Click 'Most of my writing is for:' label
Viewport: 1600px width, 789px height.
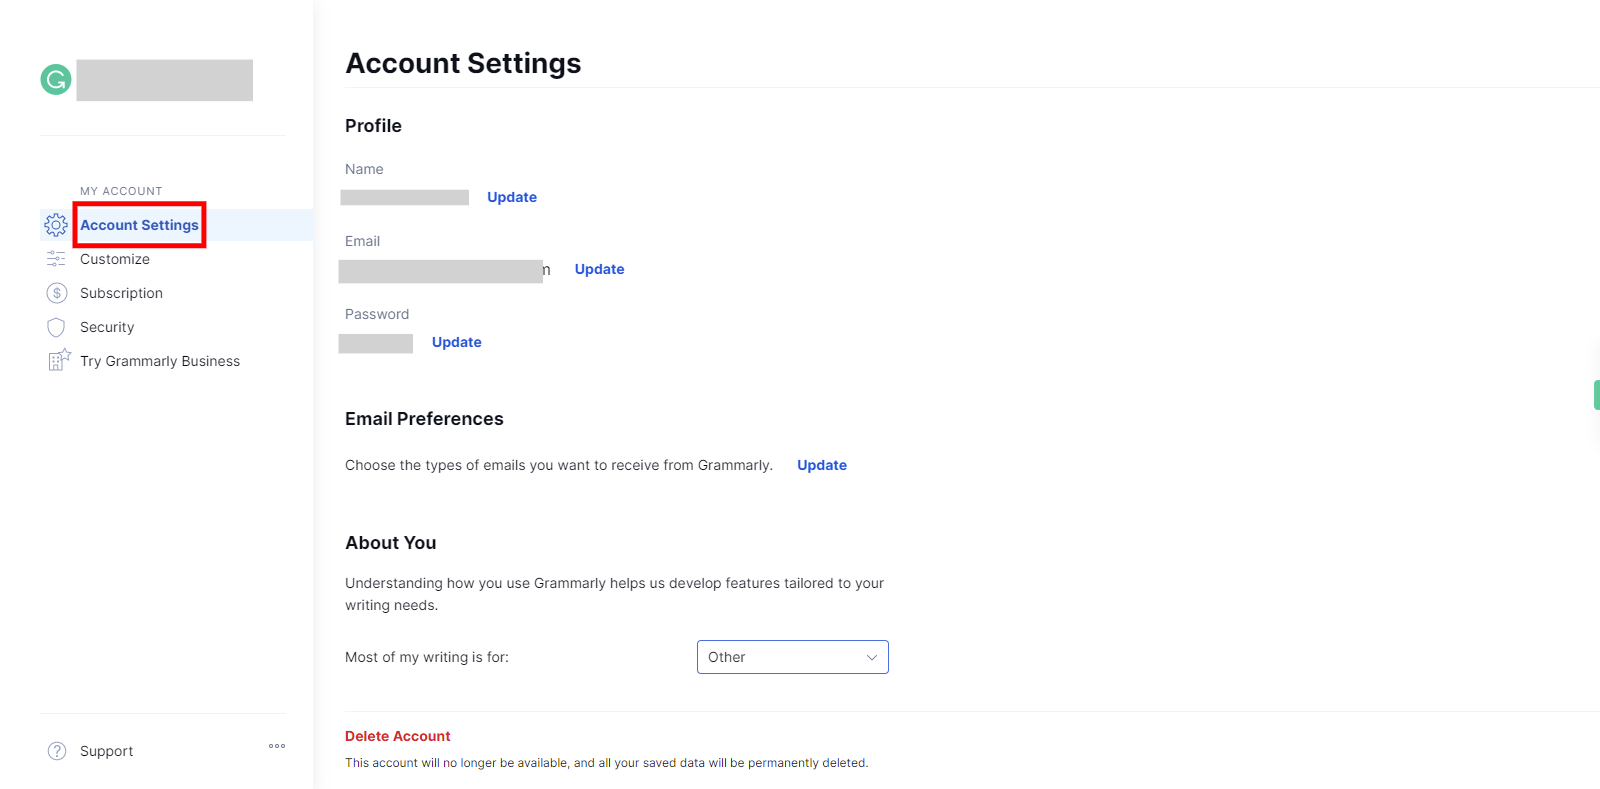tap(427, 657)
